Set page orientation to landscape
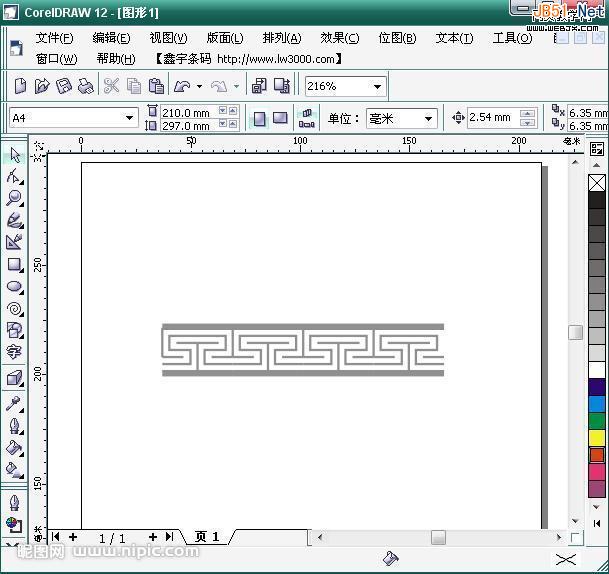 pyautogui.click(x=280, y=118)
